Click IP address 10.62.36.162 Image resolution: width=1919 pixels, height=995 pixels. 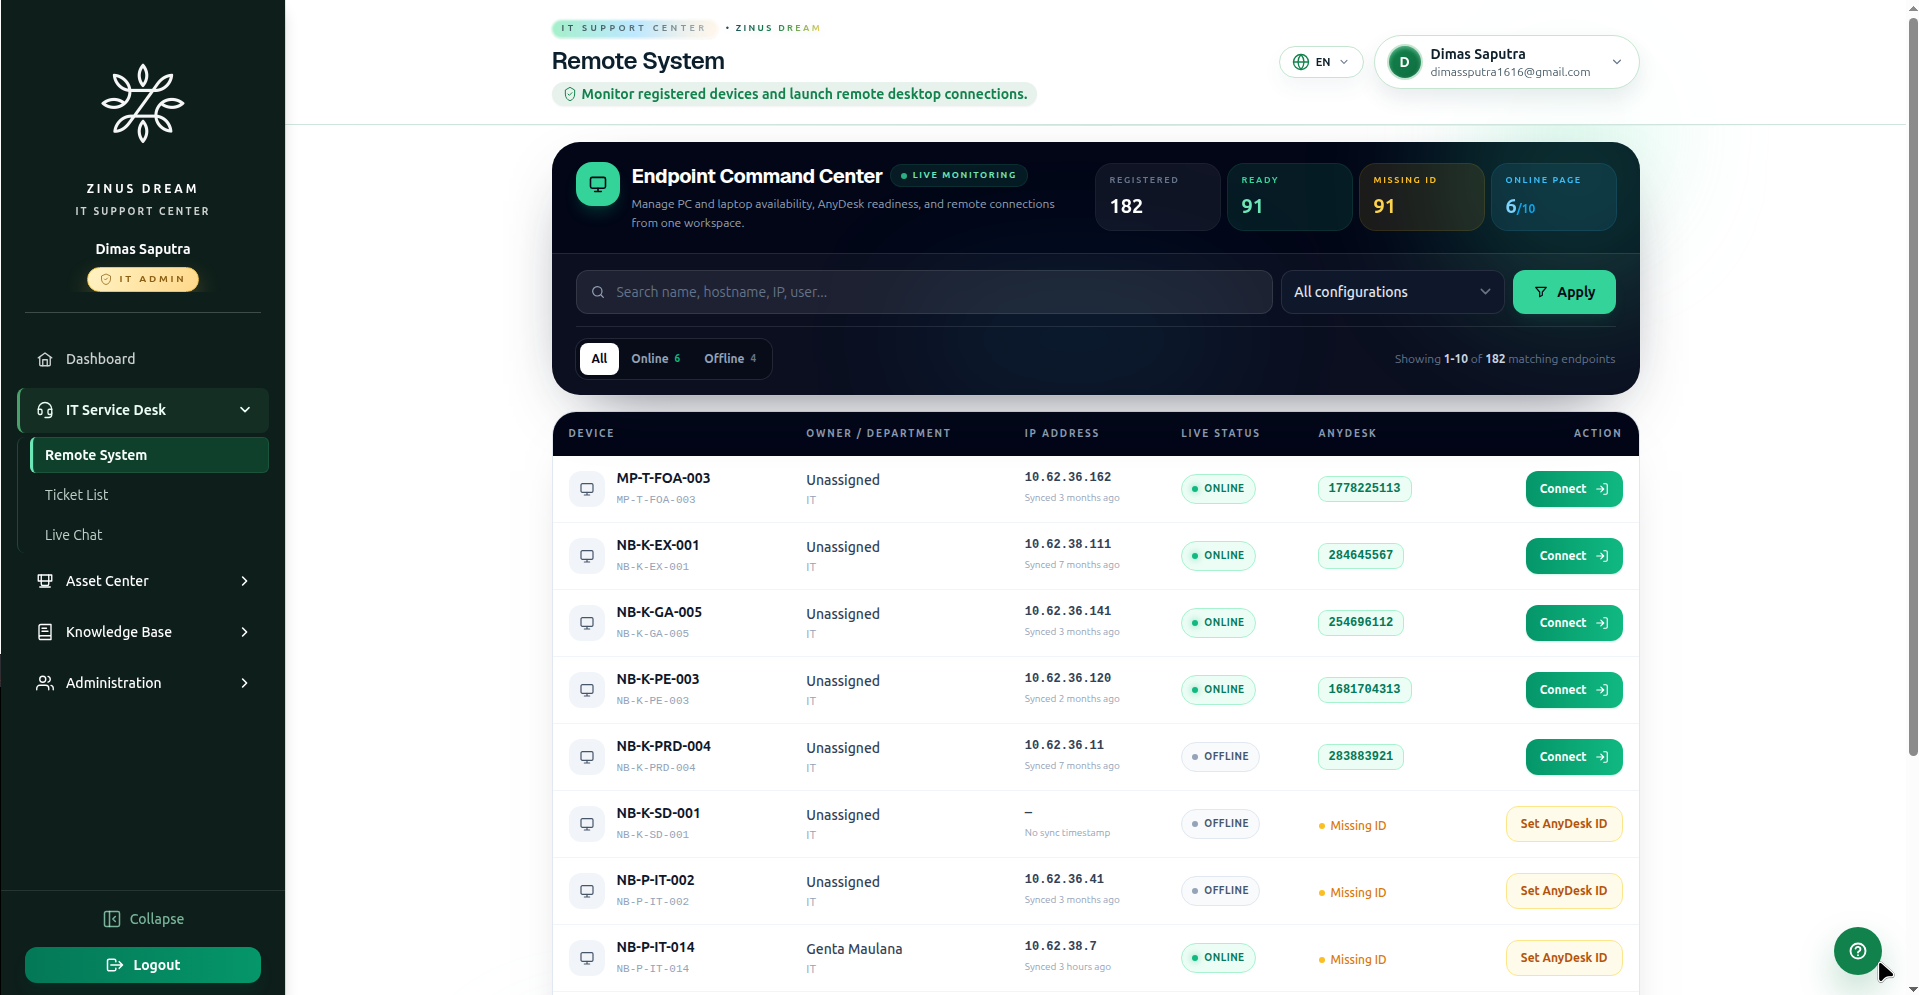pyautogui.click(x=1067, y=477)
